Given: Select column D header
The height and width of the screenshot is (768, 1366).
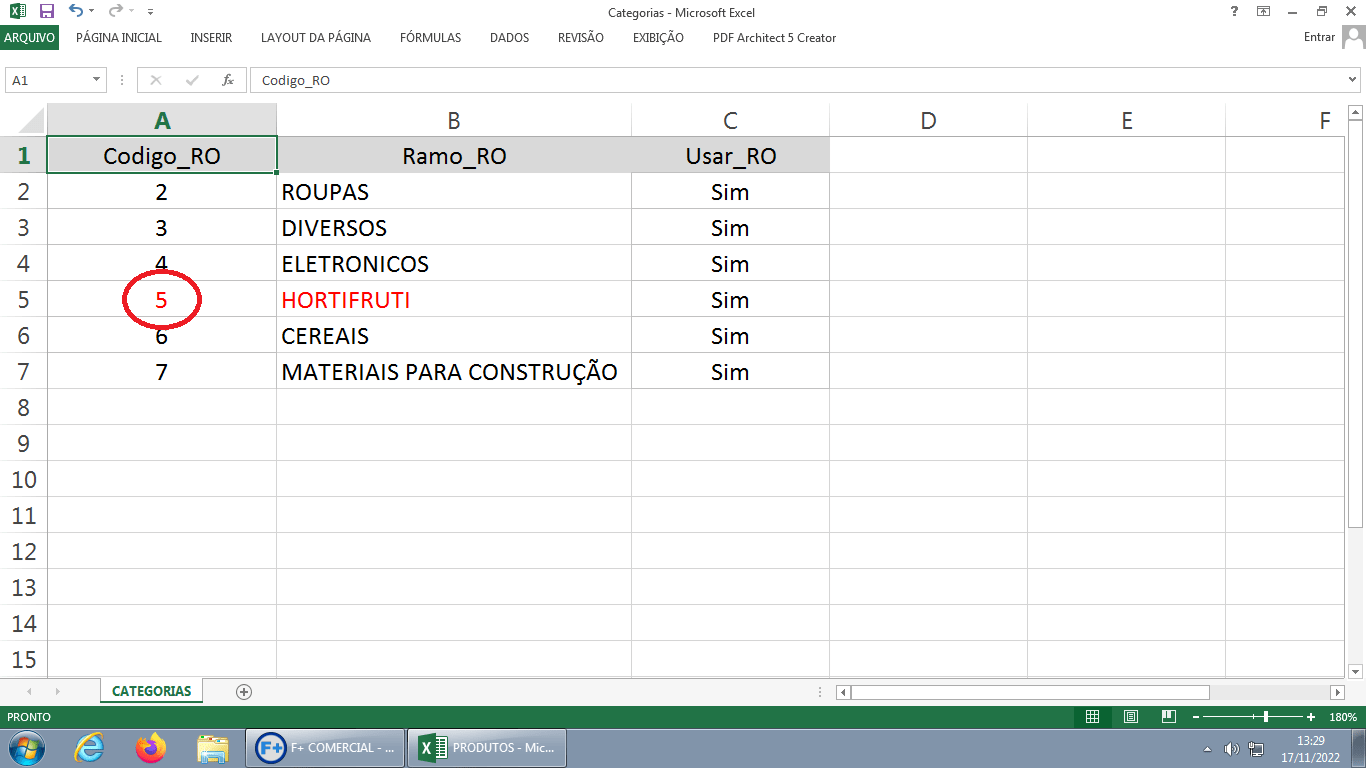Looking at the screenshot, I should (x=928, y=121).
